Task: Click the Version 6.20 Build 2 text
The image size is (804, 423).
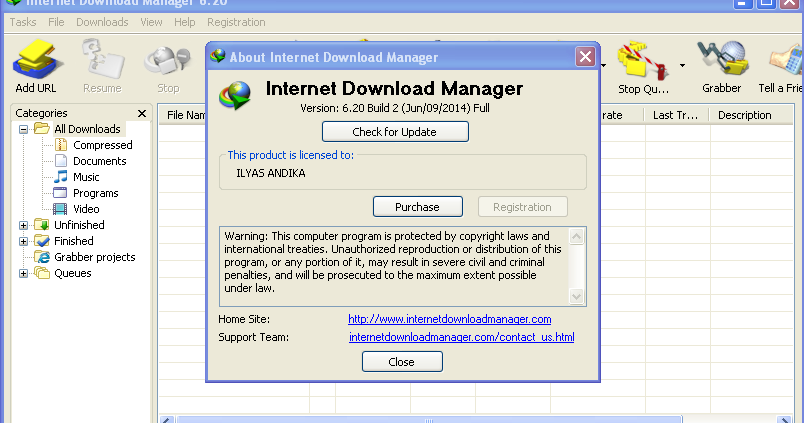Action: [x=395, y=108]
